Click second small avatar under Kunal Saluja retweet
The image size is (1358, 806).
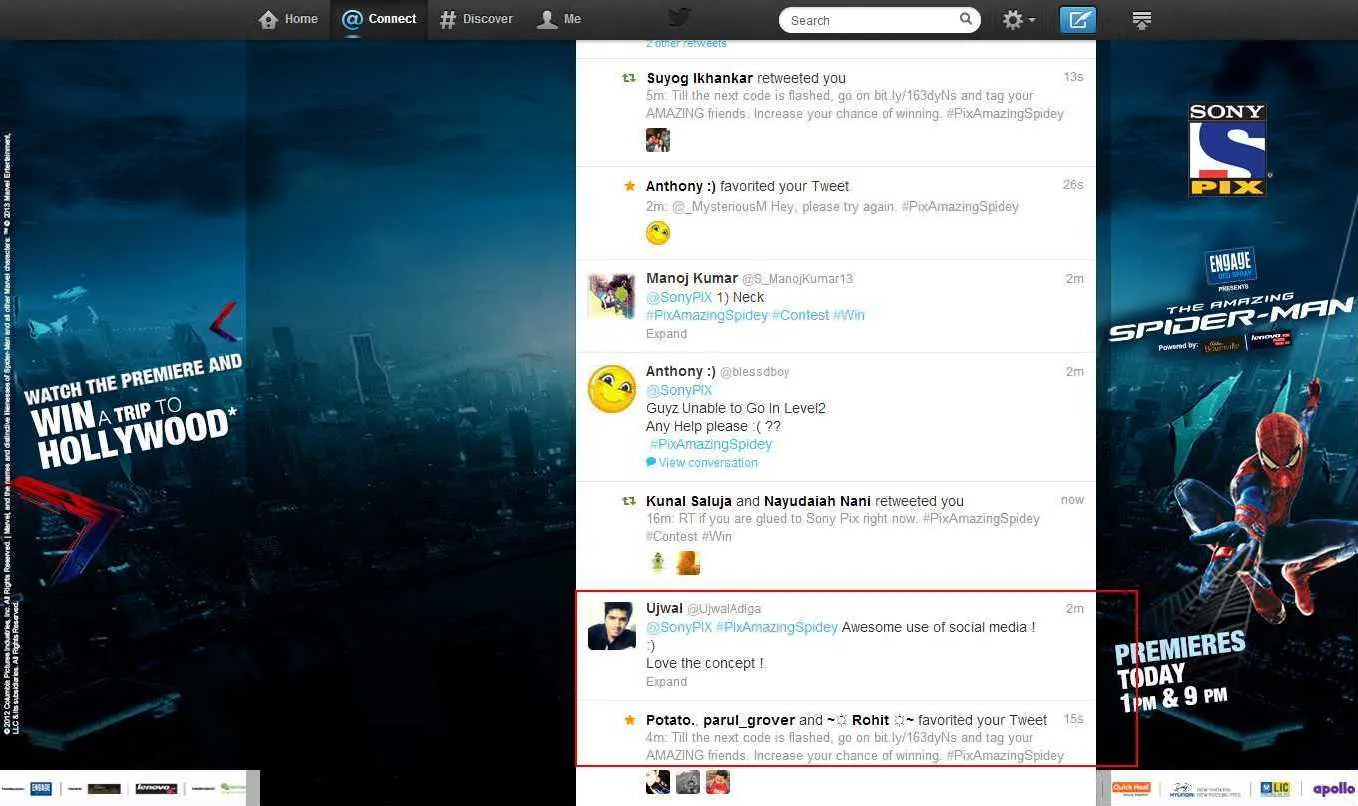688,563
